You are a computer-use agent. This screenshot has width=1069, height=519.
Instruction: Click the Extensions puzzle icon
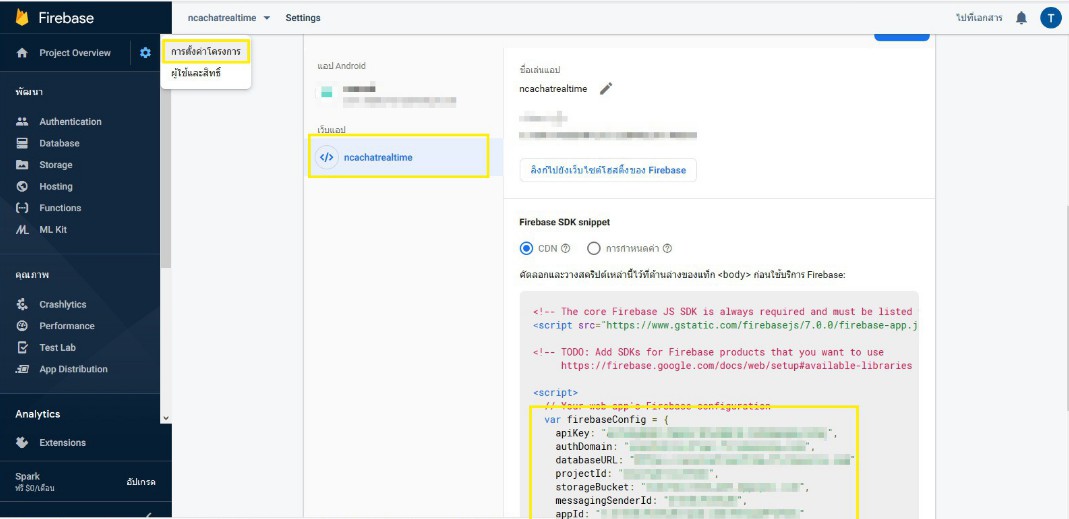click(22, 443)
